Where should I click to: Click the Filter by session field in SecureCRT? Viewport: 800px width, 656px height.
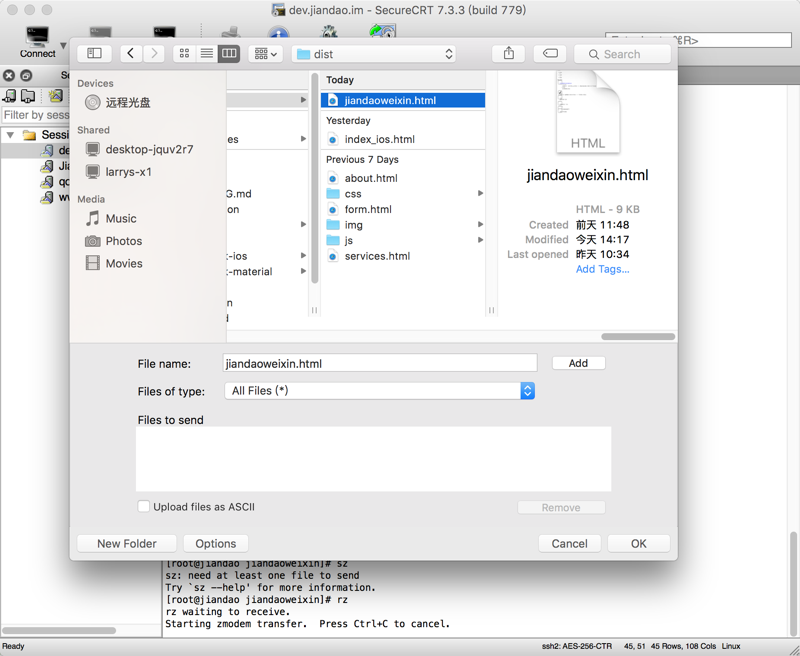(36, 115)
